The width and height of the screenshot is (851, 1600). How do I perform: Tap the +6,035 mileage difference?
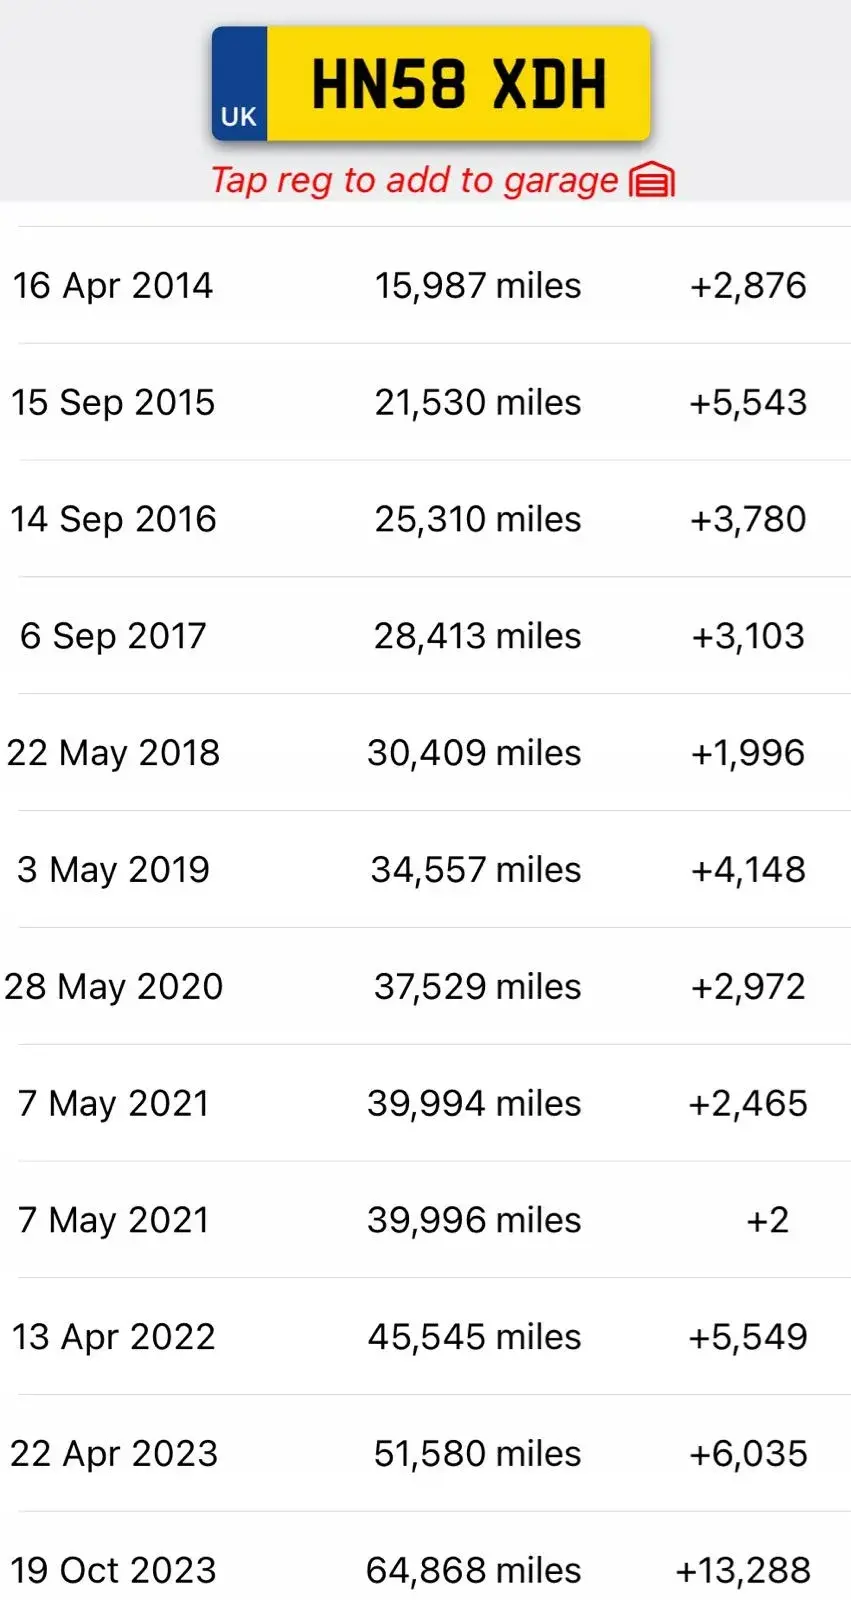pyautogui.click(x=748, y=1454)
